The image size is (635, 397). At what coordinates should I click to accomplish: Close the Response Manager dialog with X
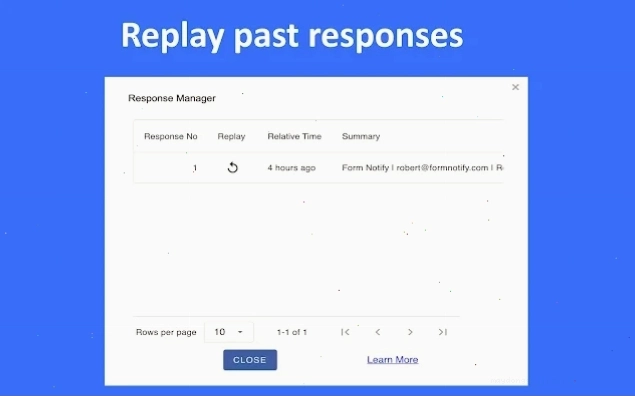[x=516, y=87]
